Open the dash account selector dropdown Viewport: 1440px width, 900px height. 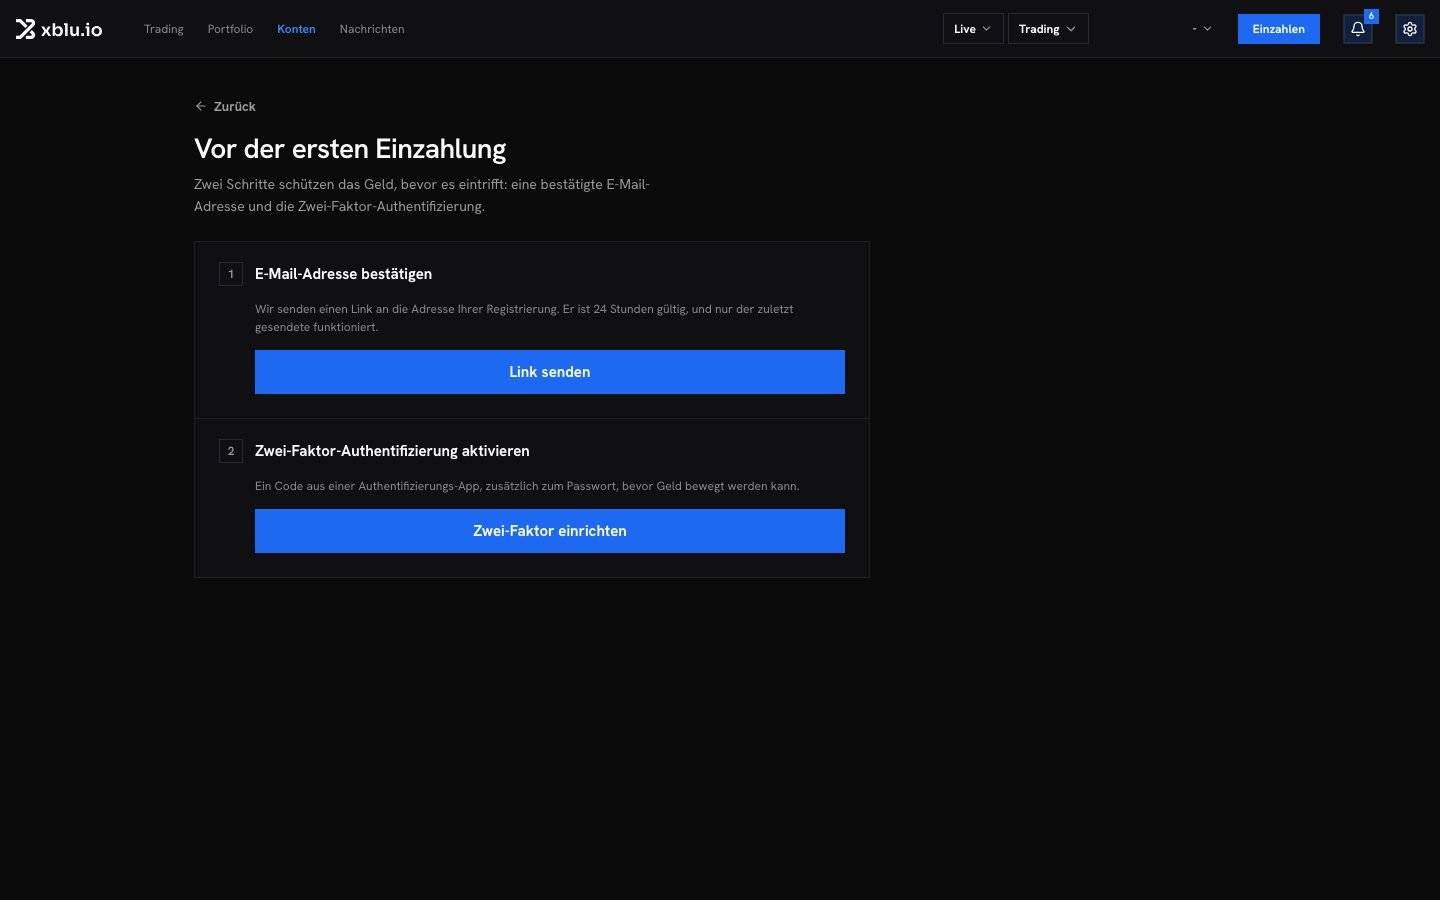tap(1202, 29)
